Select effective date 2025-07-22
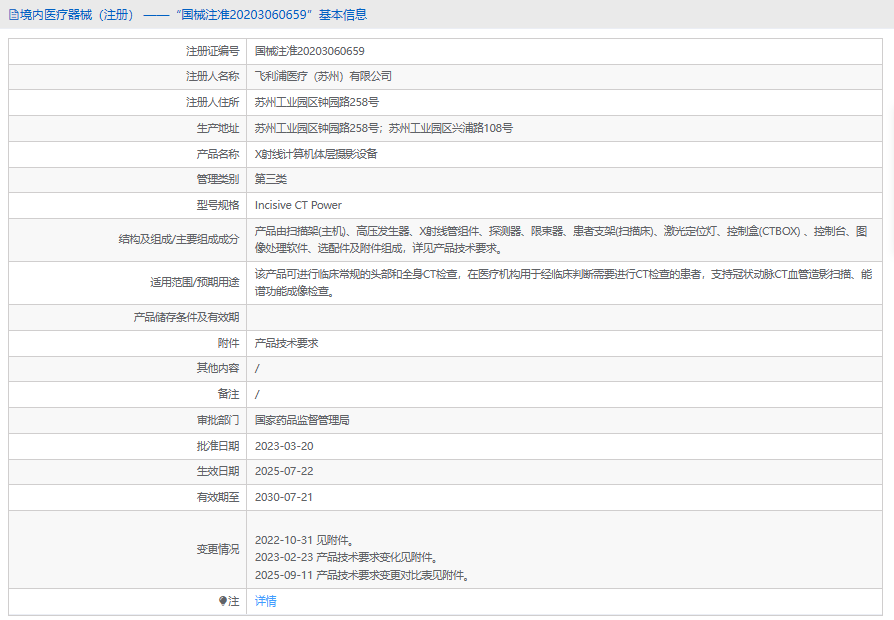 pos(284,472)
